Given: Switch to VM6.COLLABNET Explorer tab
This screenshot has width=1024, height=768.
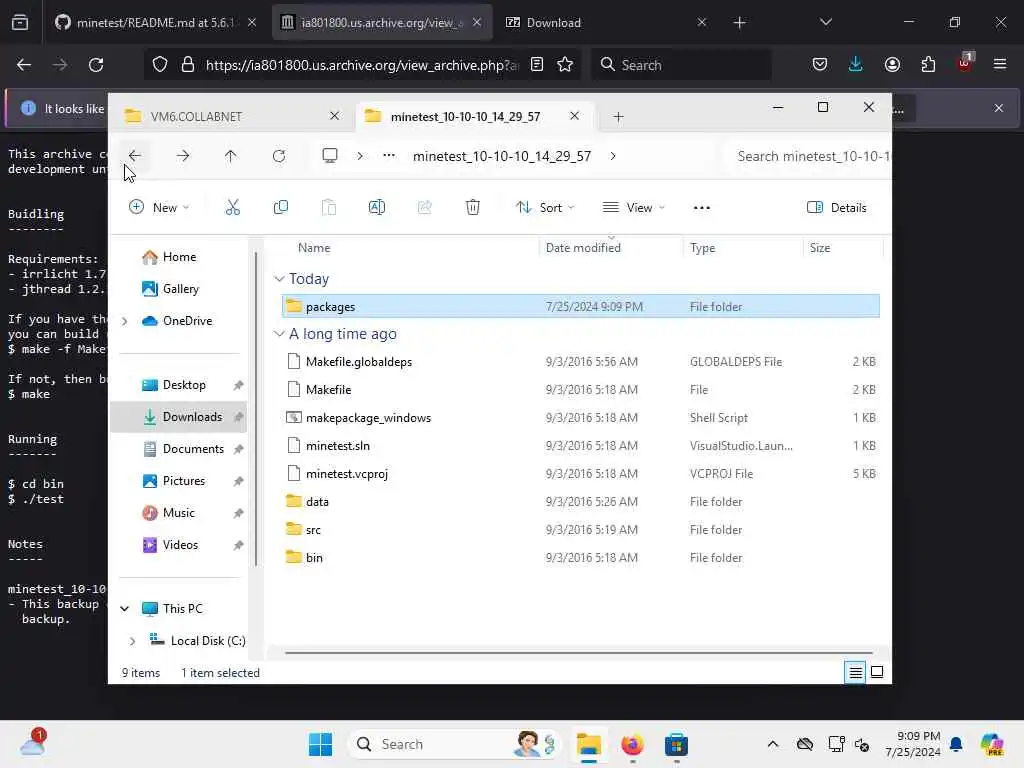Looking at the screenshot, I should [x=232, y=116].
